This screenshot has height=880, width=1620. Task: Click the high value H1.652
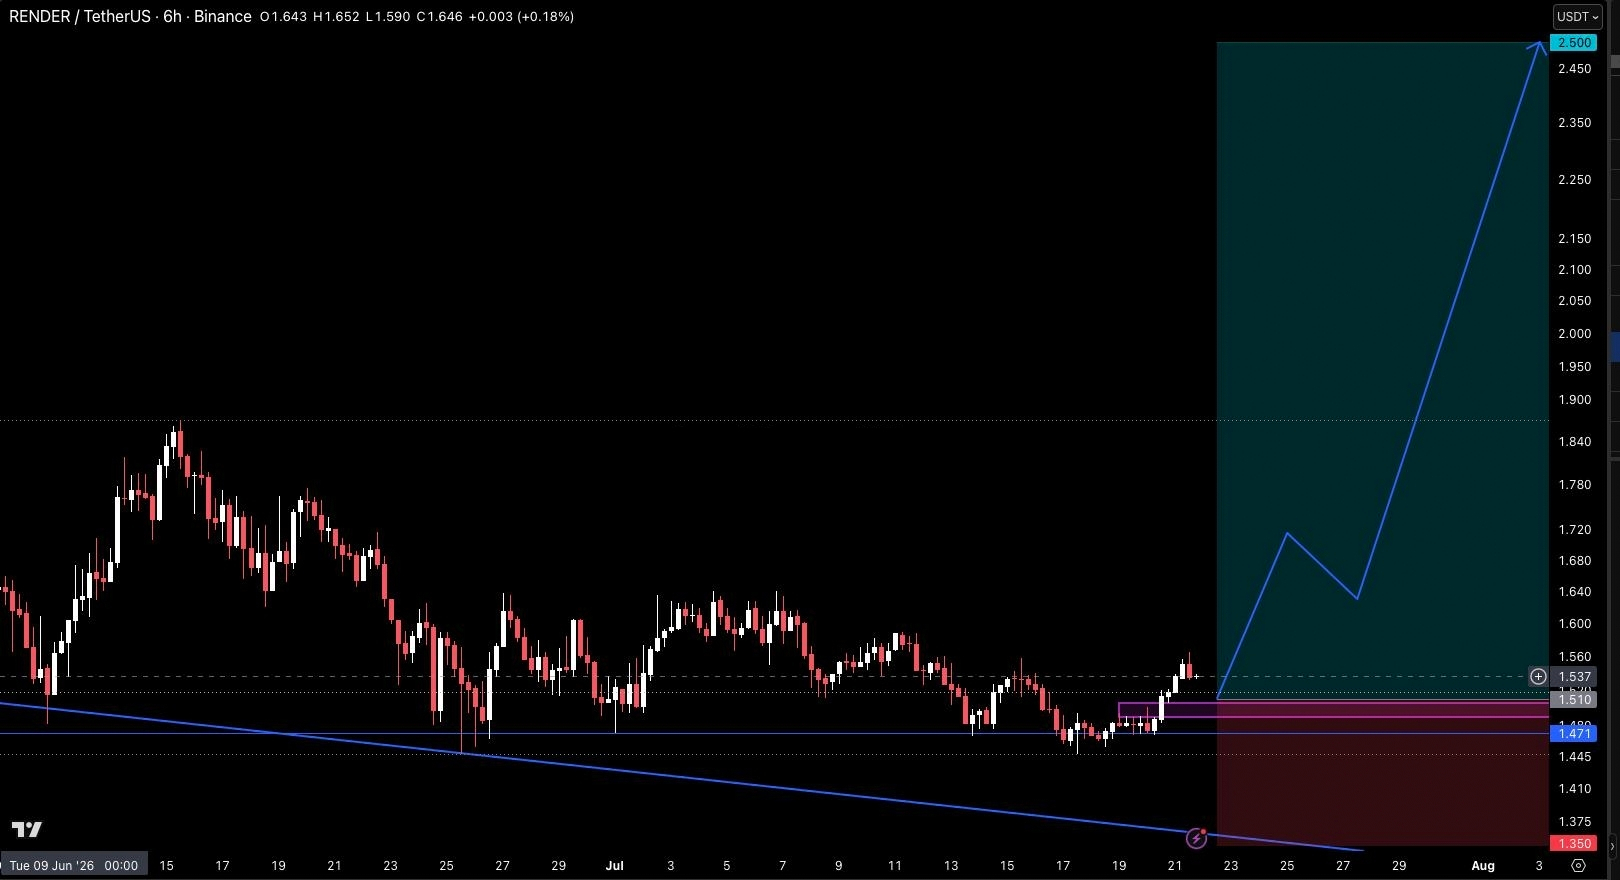click(x=336, y=17)
